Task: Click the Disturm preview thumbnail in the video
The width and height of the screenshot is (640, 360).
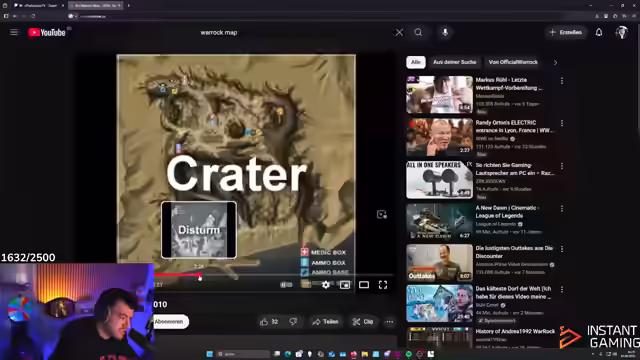Action: pyautogui.click(x=199, y=230)
